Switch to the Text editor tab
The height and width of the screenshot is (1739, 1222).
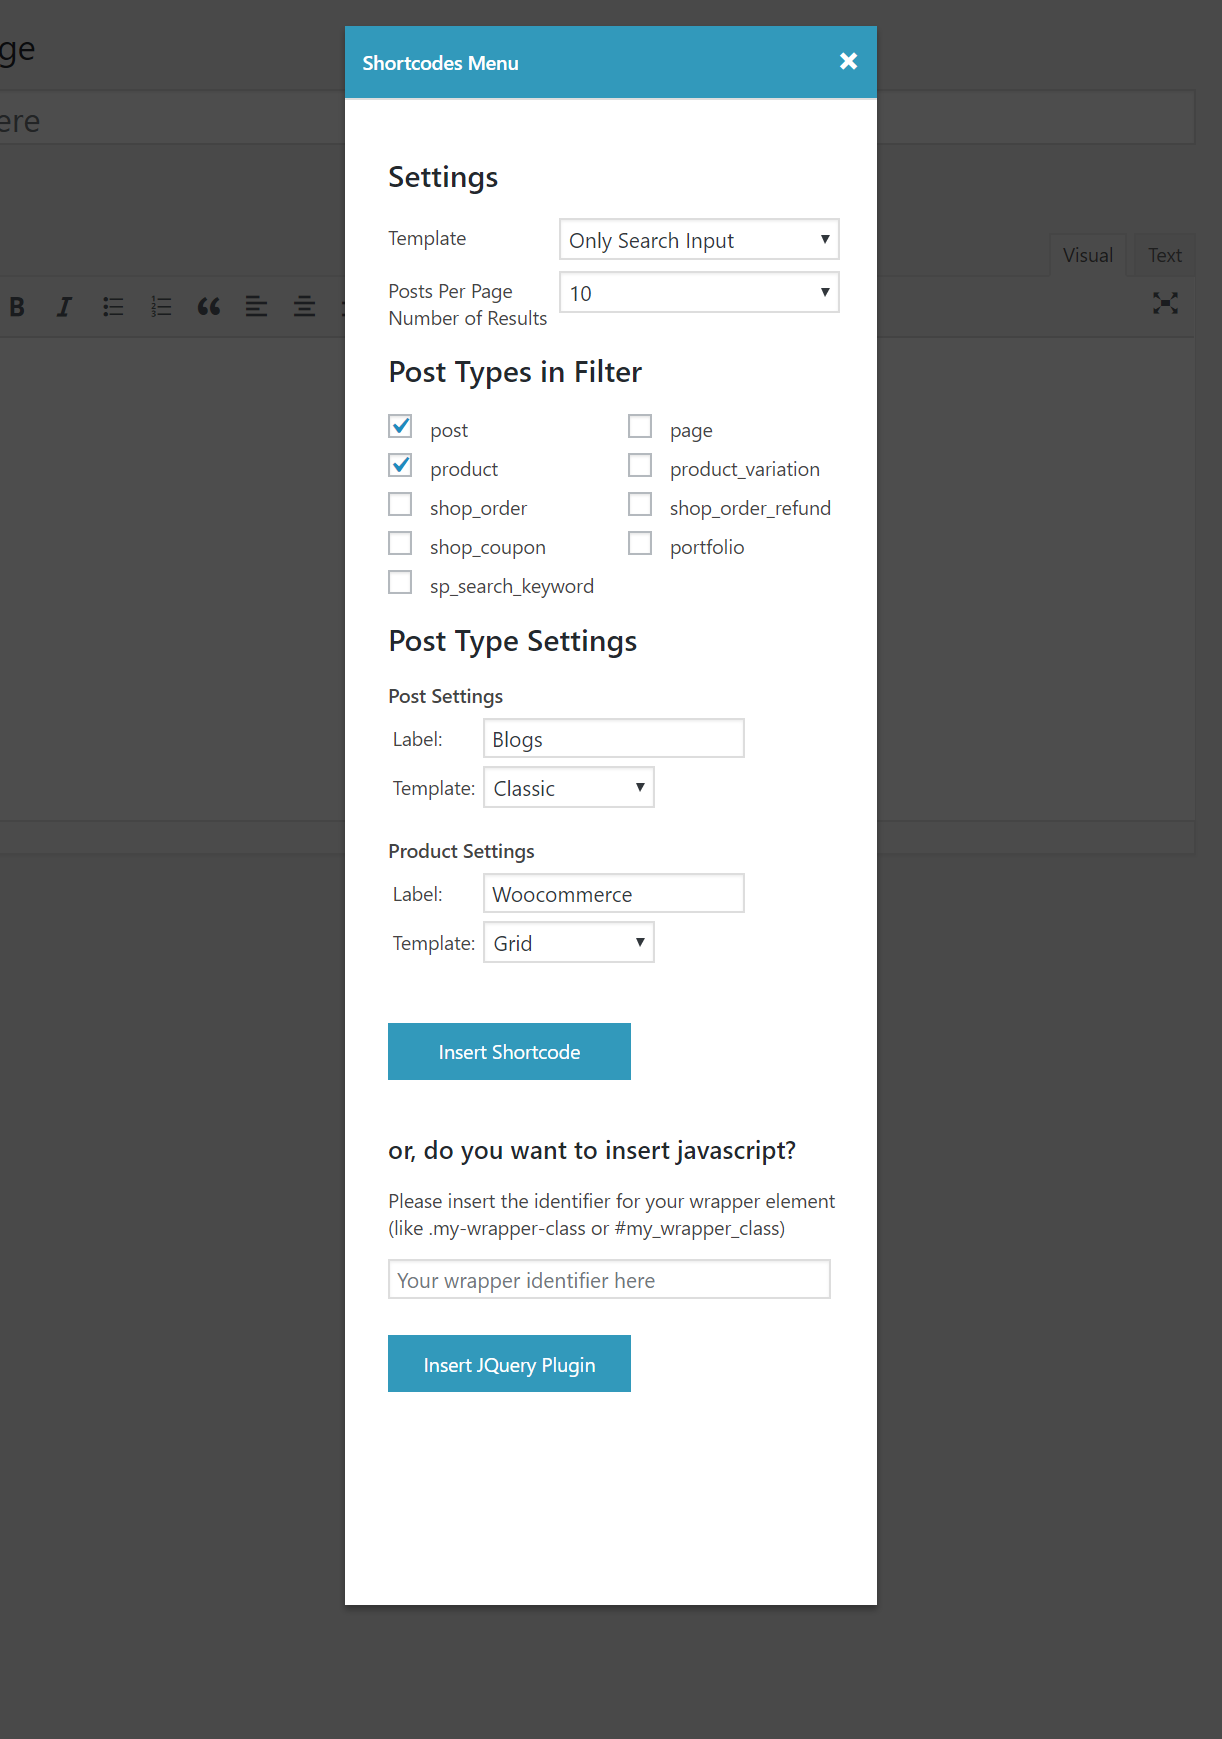click(1165, 255)
